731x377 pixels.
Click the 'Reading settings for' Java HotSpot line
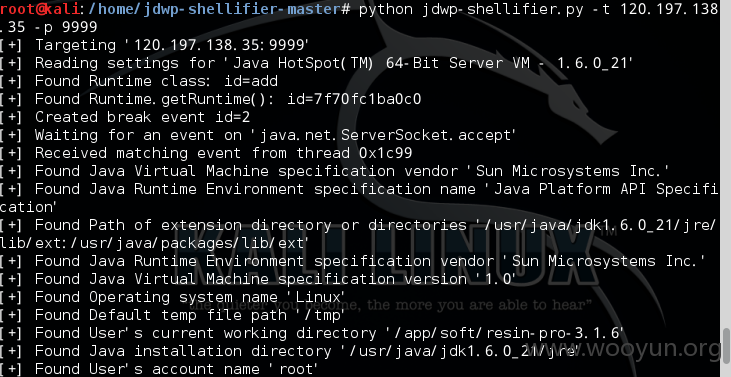pos(317,63)
